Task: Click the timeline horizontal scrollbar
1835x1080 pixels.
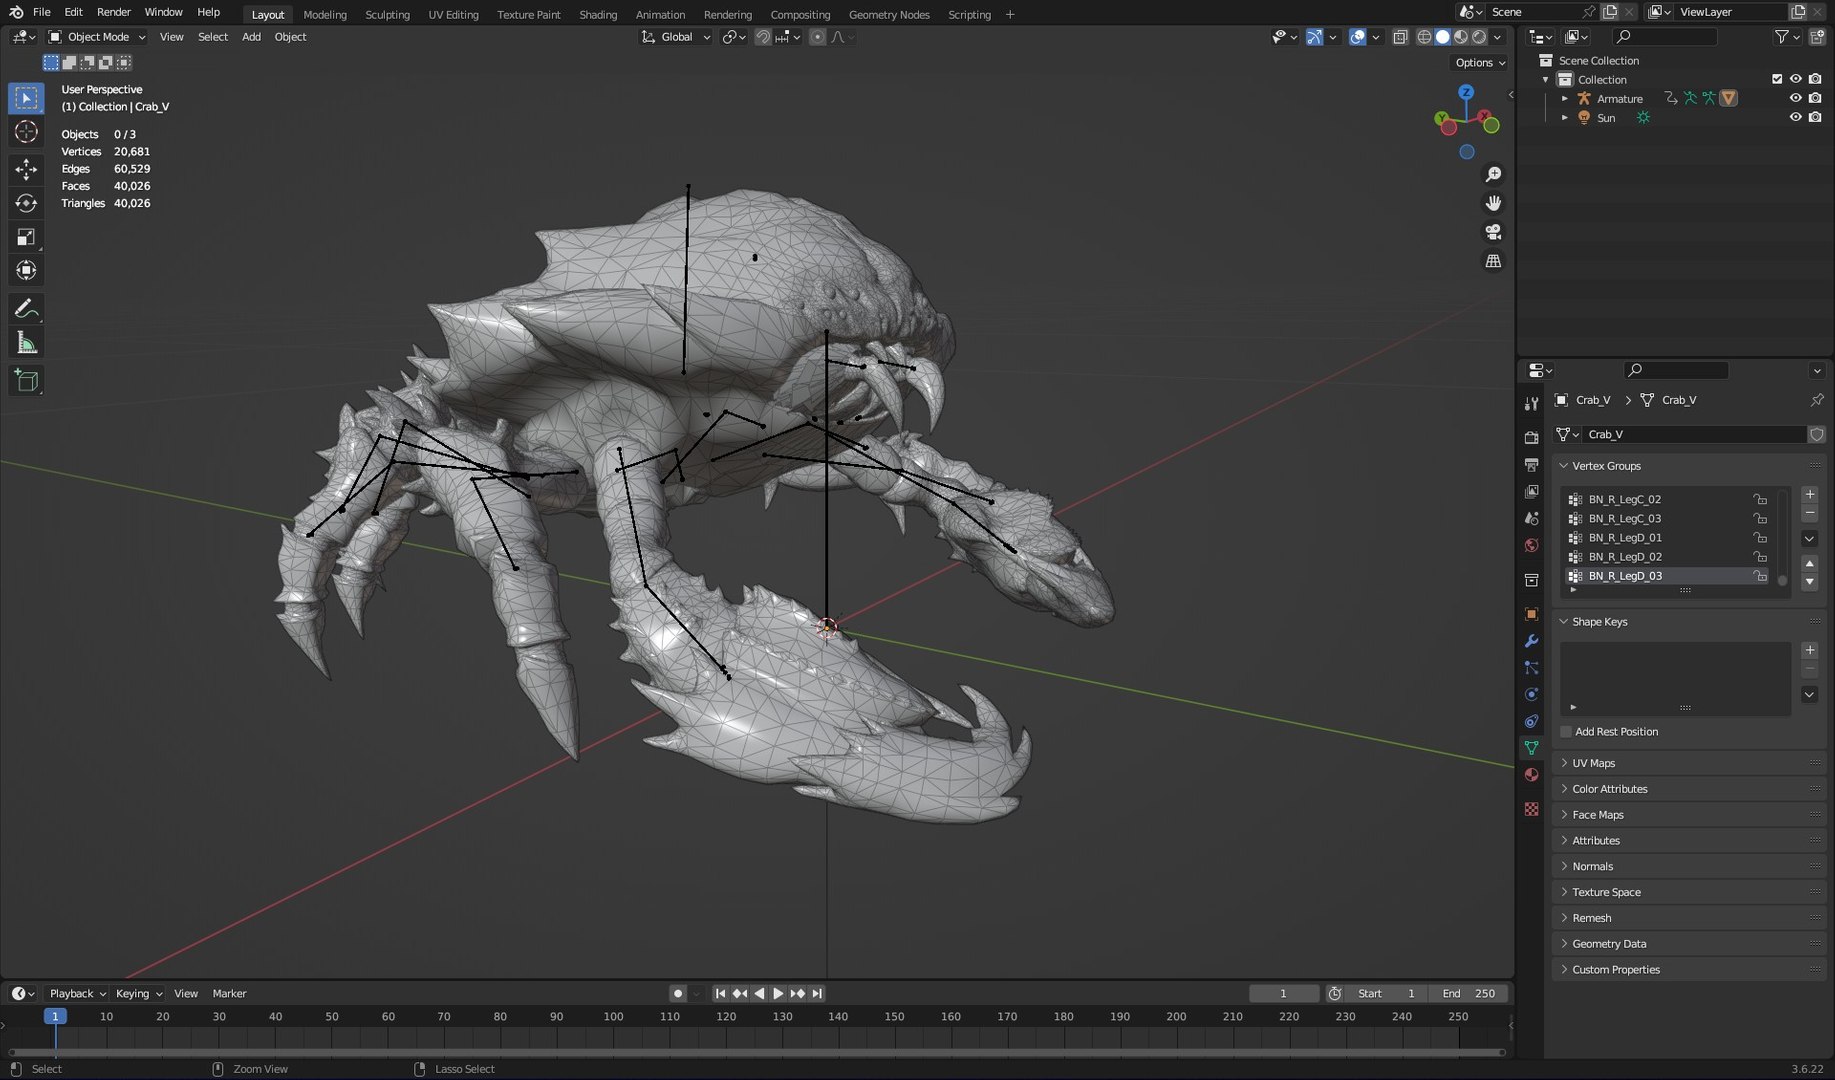Action: tap(757, 1053)
